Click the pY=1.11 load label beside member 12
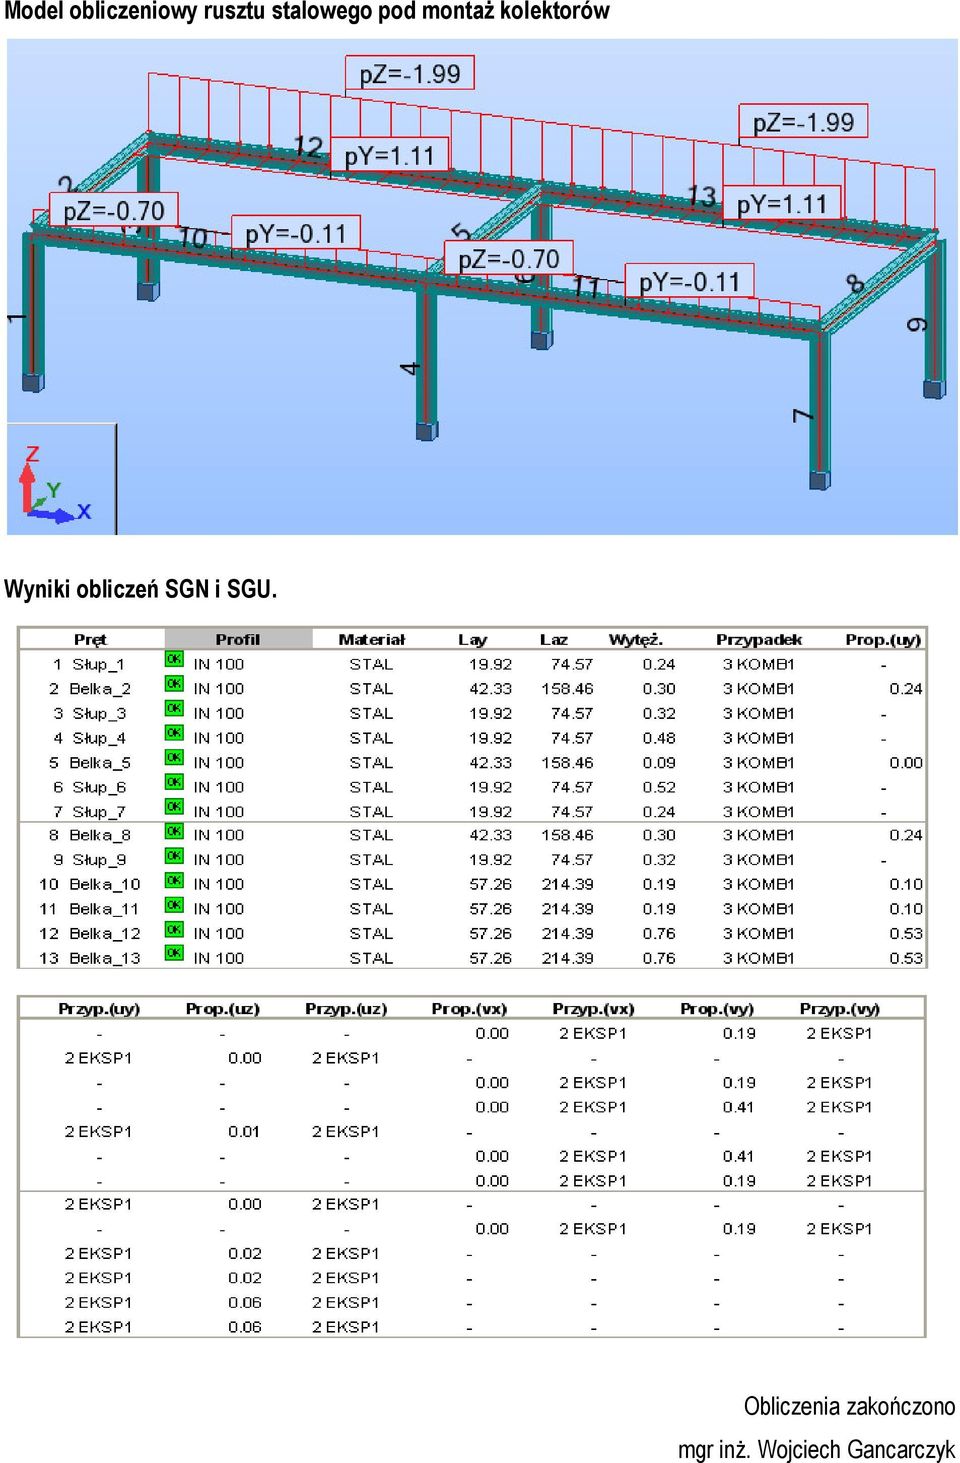 click(x=389, y=156)
